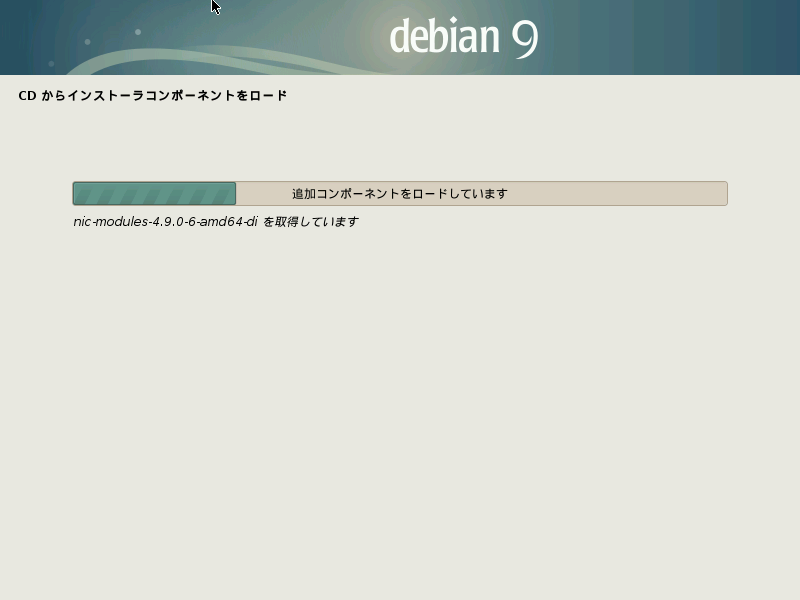Click the component loading progress bar

tap(400, 193)
